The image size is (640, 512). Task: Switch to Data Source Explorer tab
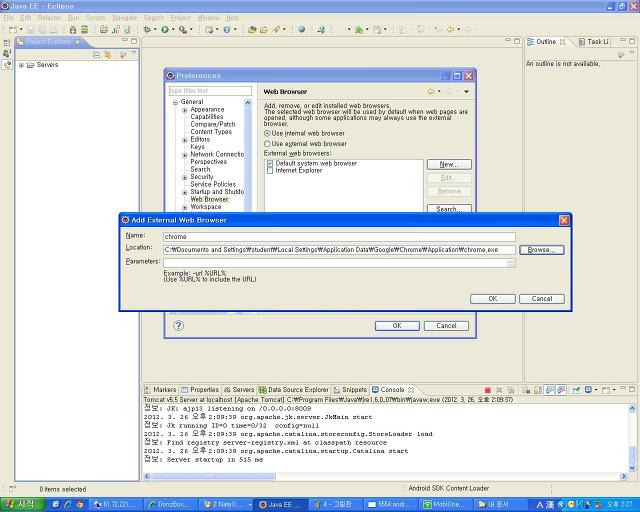[x=293, y=390]
